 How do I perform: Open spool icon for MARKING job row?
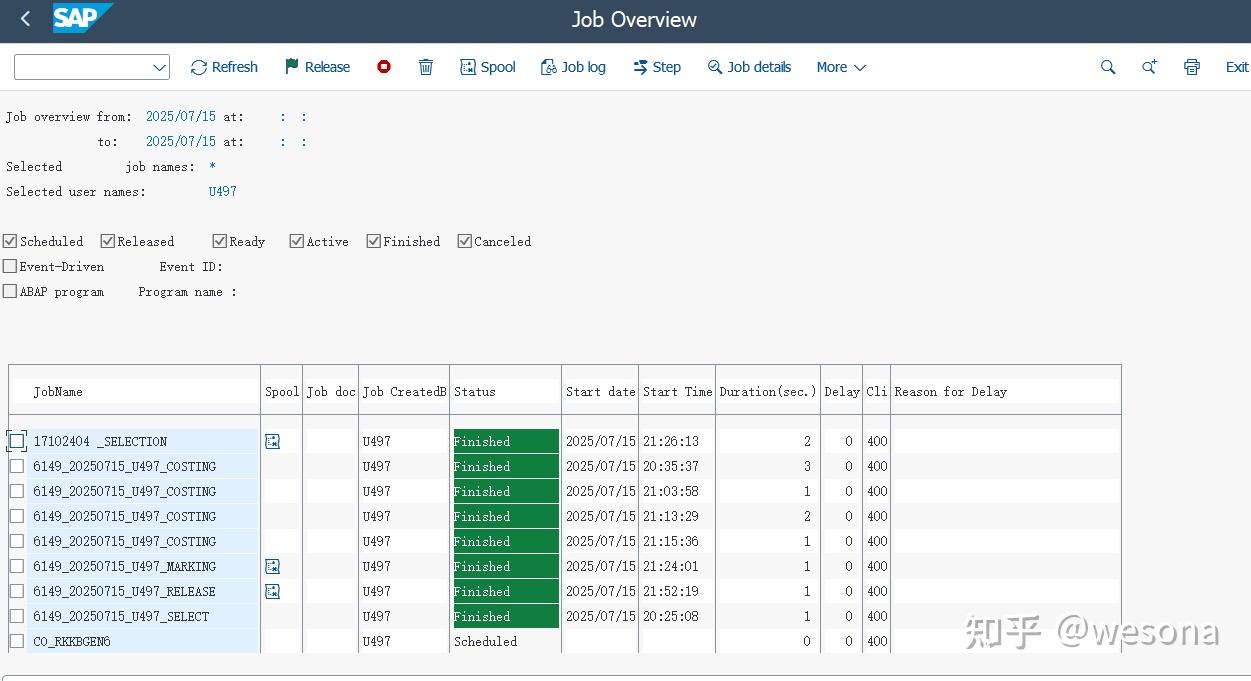point(272,566)
